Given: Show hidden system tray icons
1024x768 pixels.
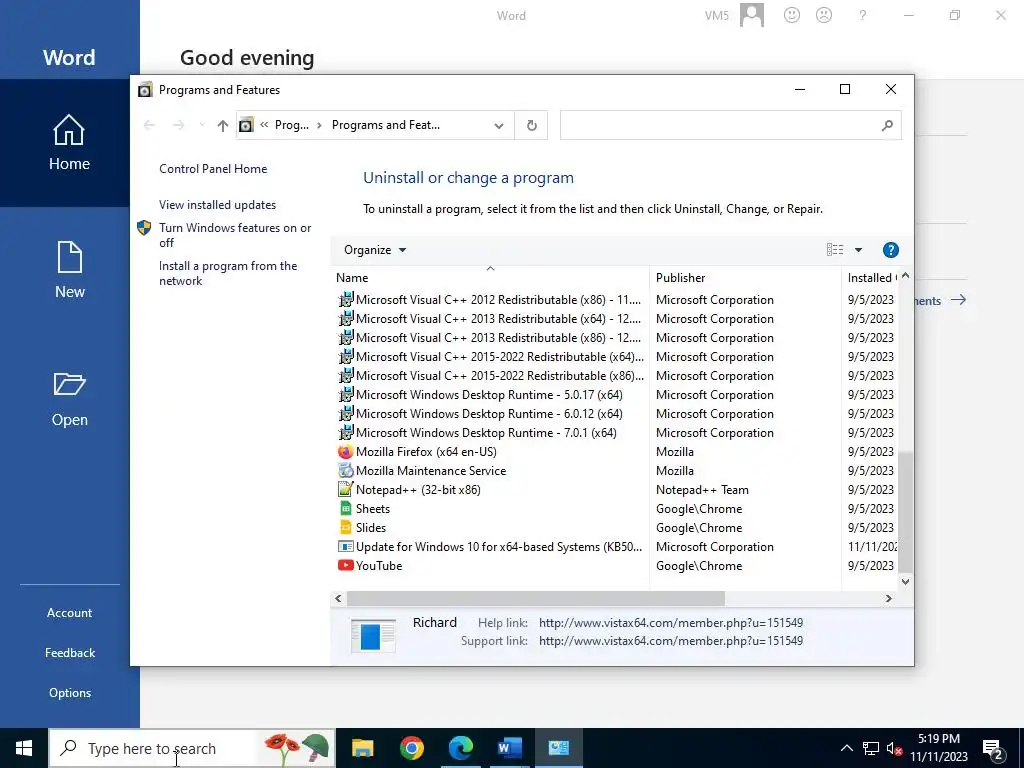Looking at the screenshot, I should point(846,748).
